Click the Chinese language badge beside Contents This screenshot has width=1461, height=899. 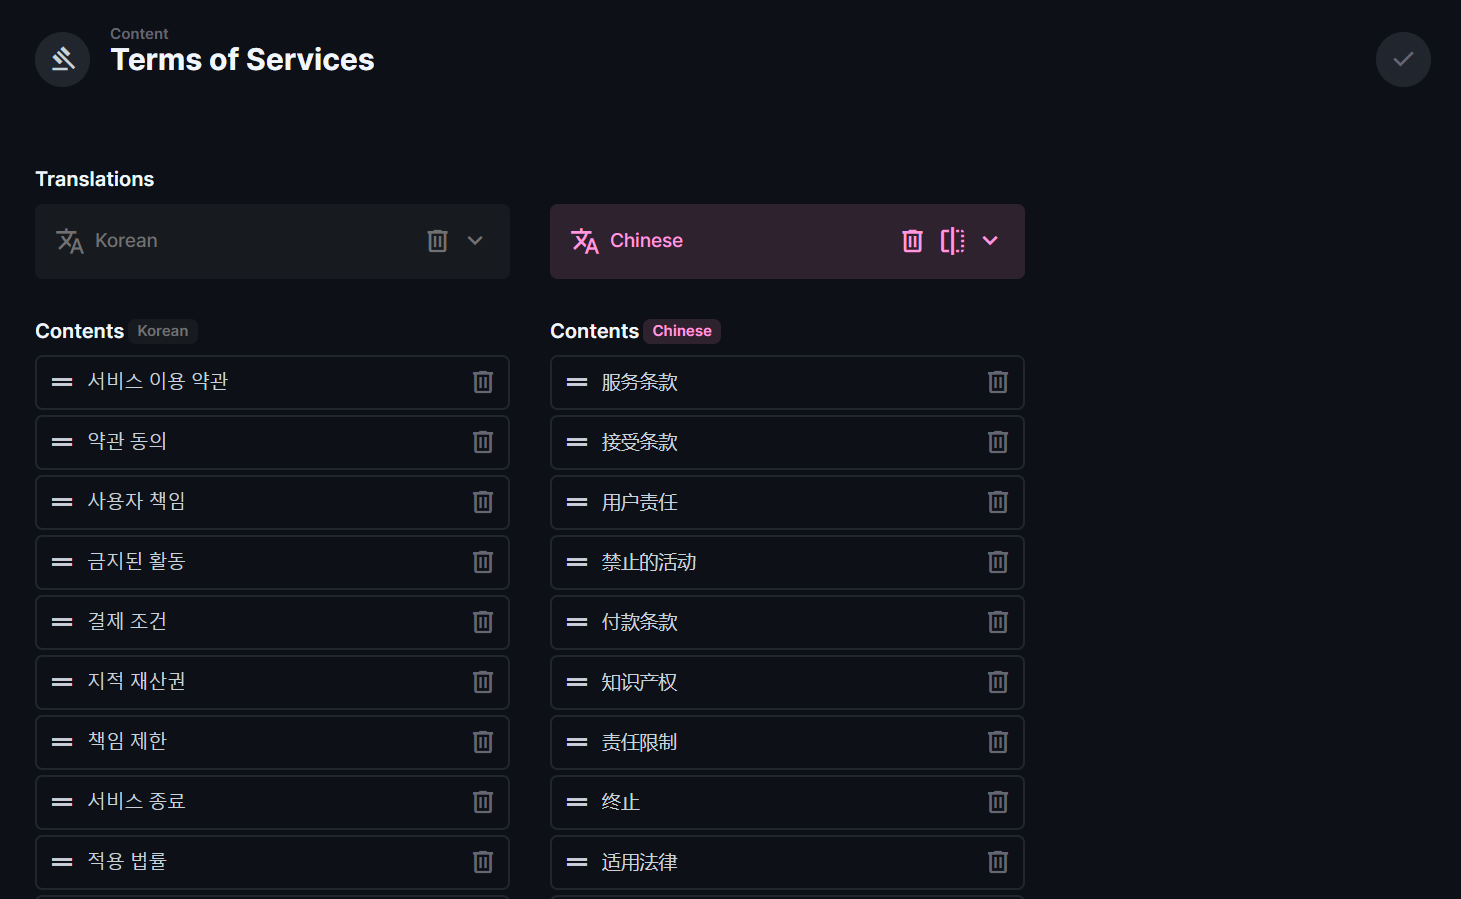[x=682, y=331]
